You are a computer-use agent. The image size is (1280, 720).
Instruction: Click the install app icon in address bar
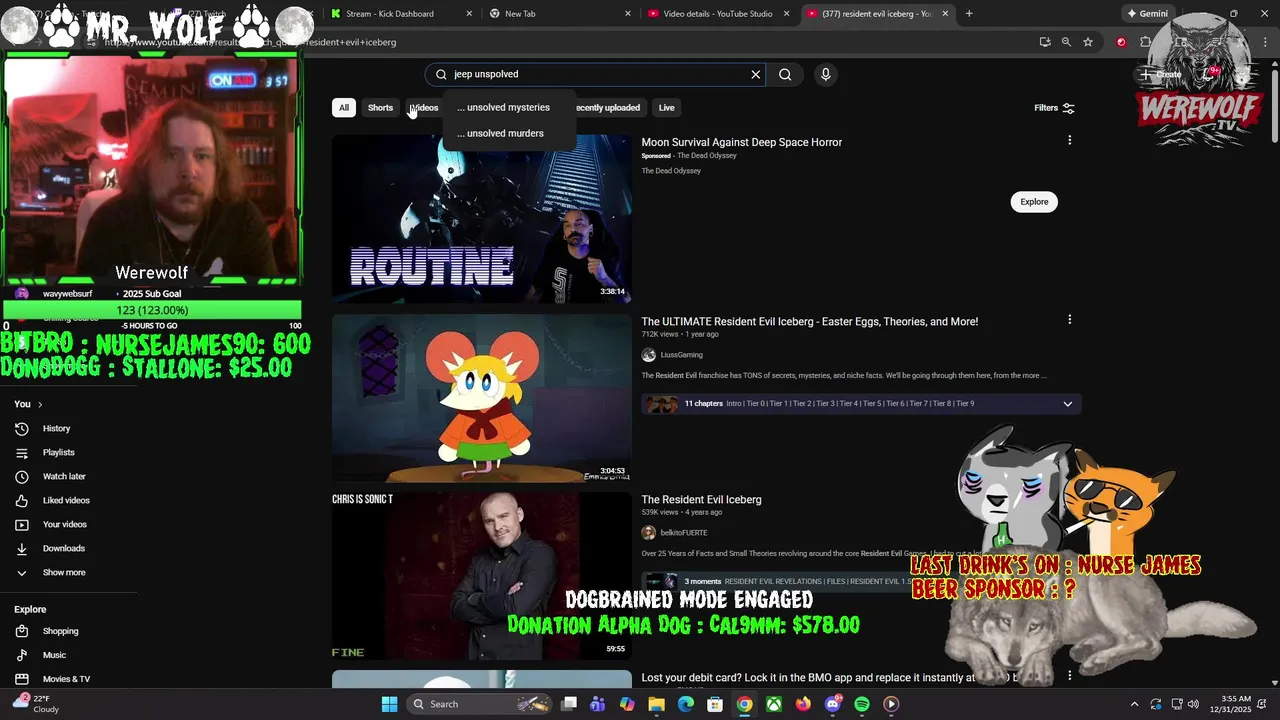pyautogui.click(x=1045, y=42)
